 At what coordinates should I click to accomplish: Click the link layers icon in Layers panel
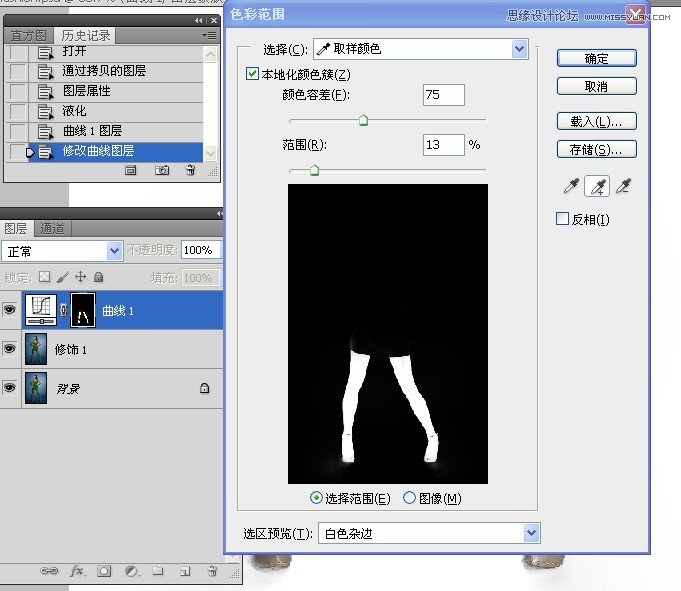(49, 571)
